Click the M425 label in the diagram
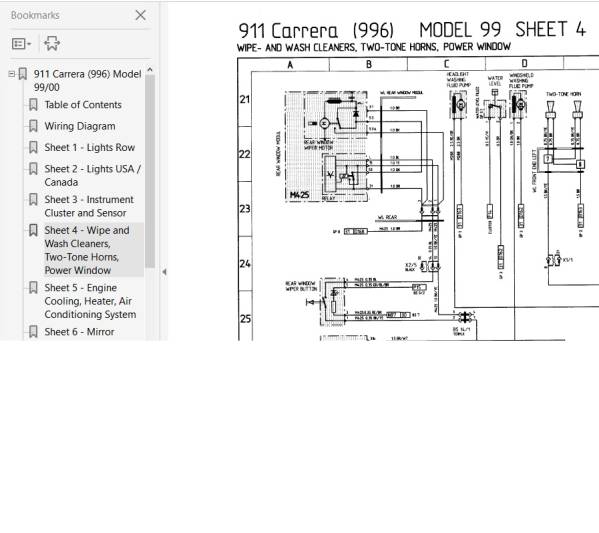 click(300, 195)
